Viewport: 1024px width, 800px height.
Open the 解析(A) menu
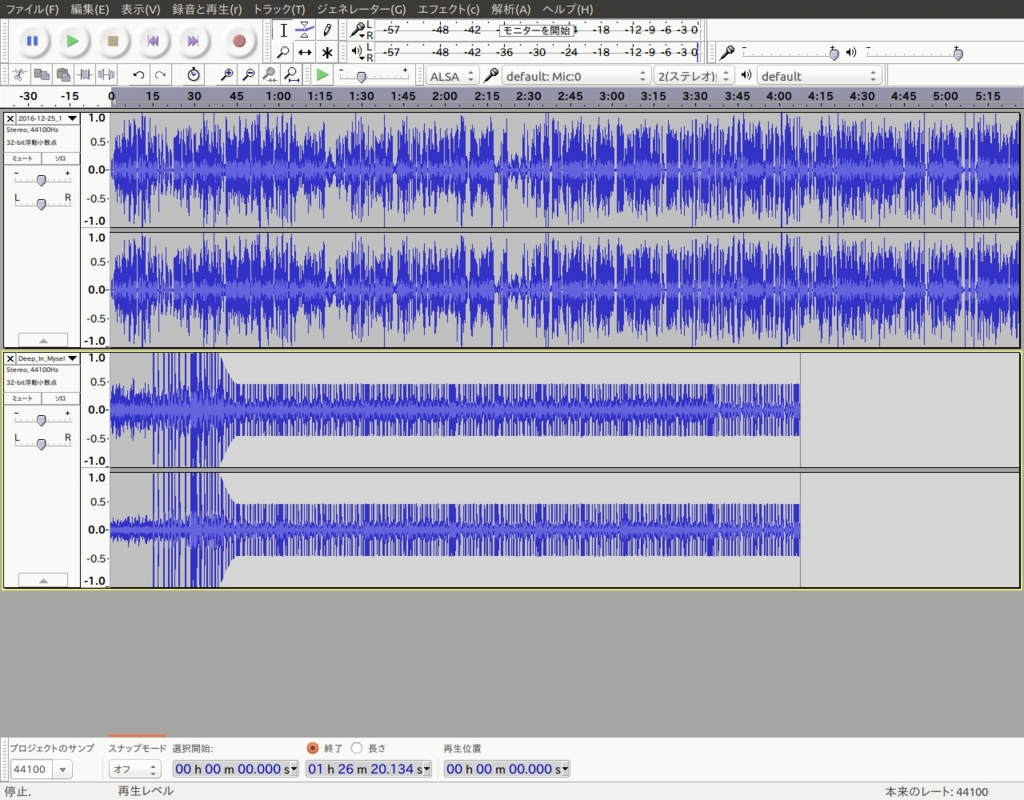[511, 9]
